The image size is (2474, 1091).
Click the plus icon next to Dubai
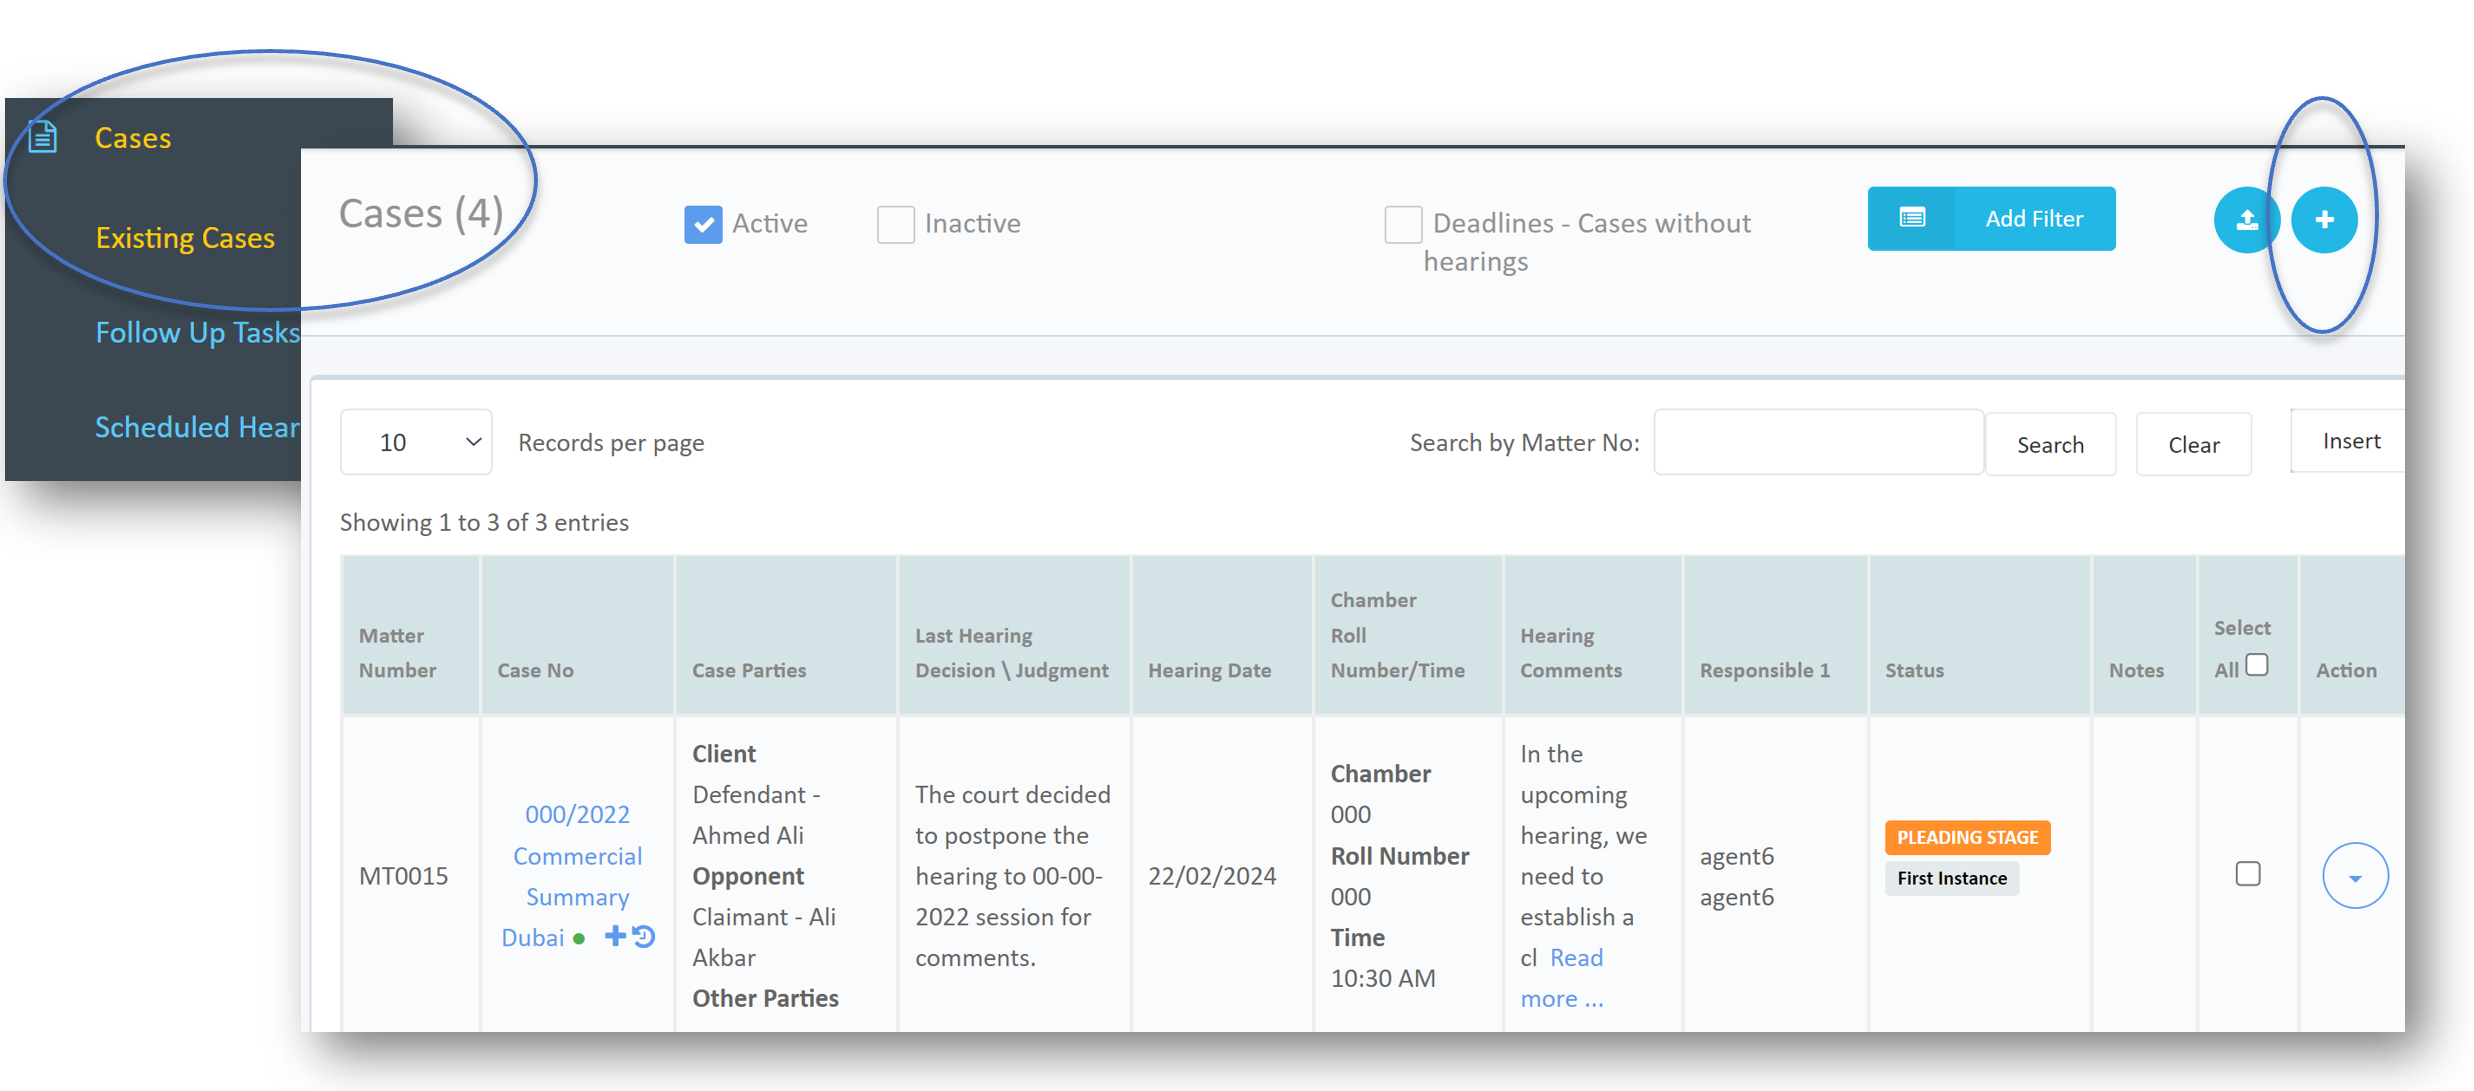click(614, 936)
